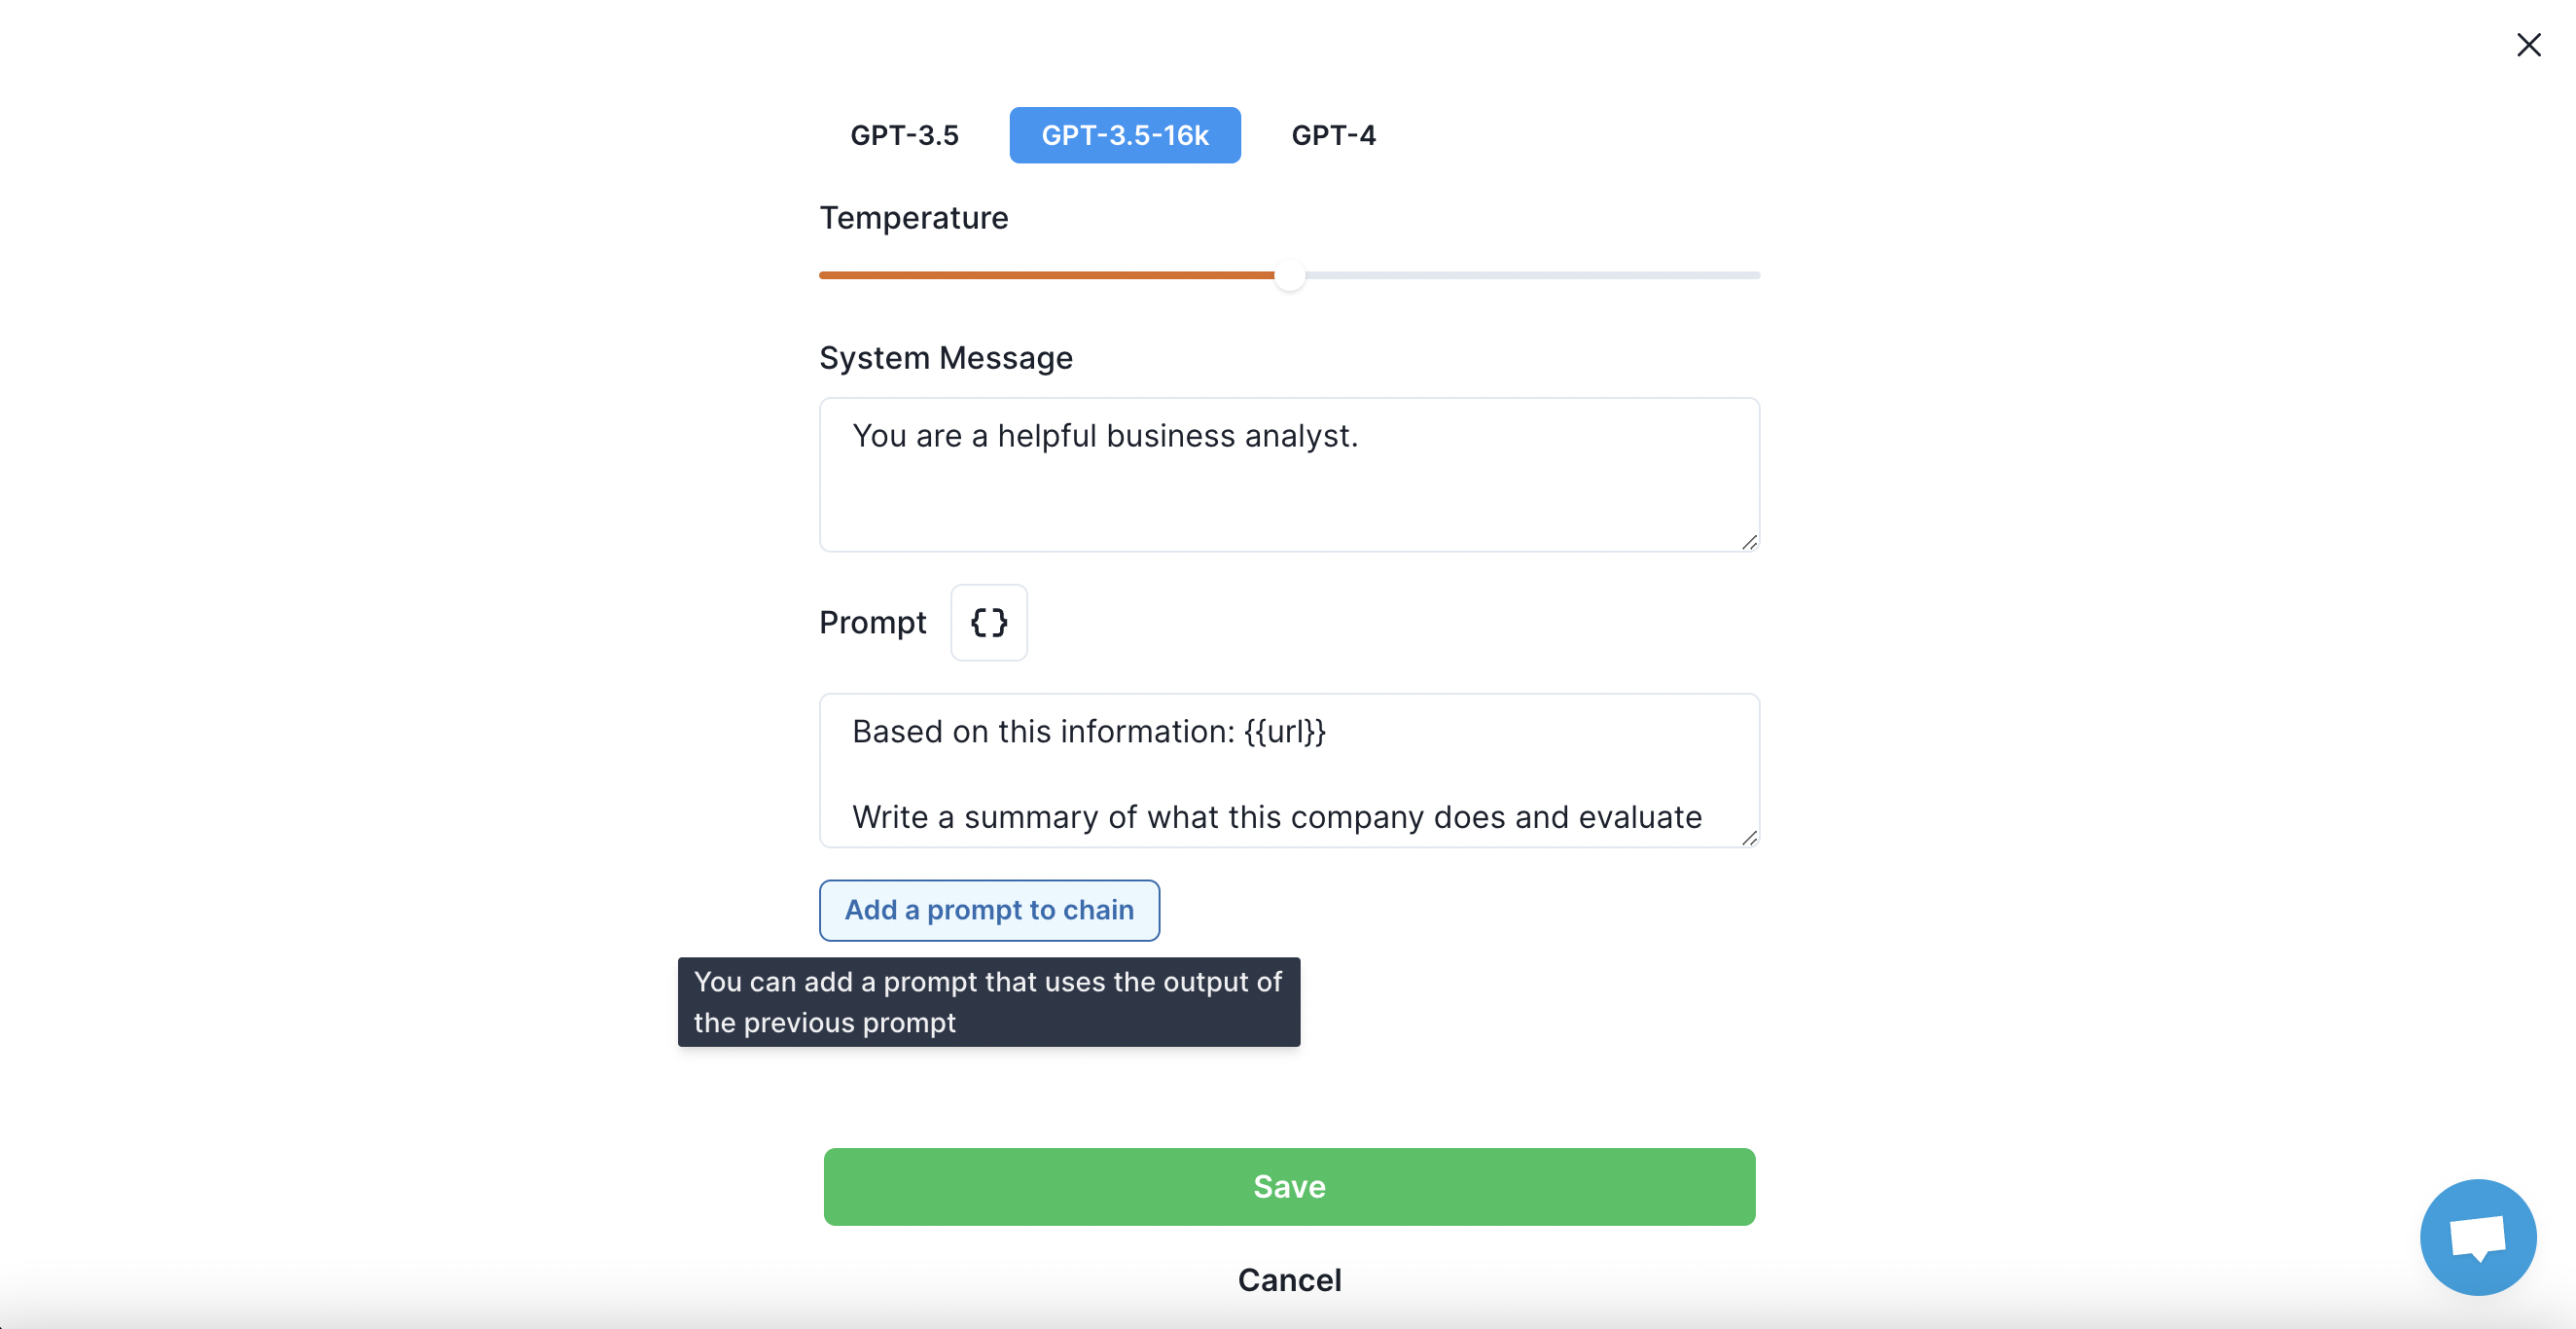Screen dimensions: 2576x1329
Task: Save the prompt configuration
Action: point(1289,1187)
